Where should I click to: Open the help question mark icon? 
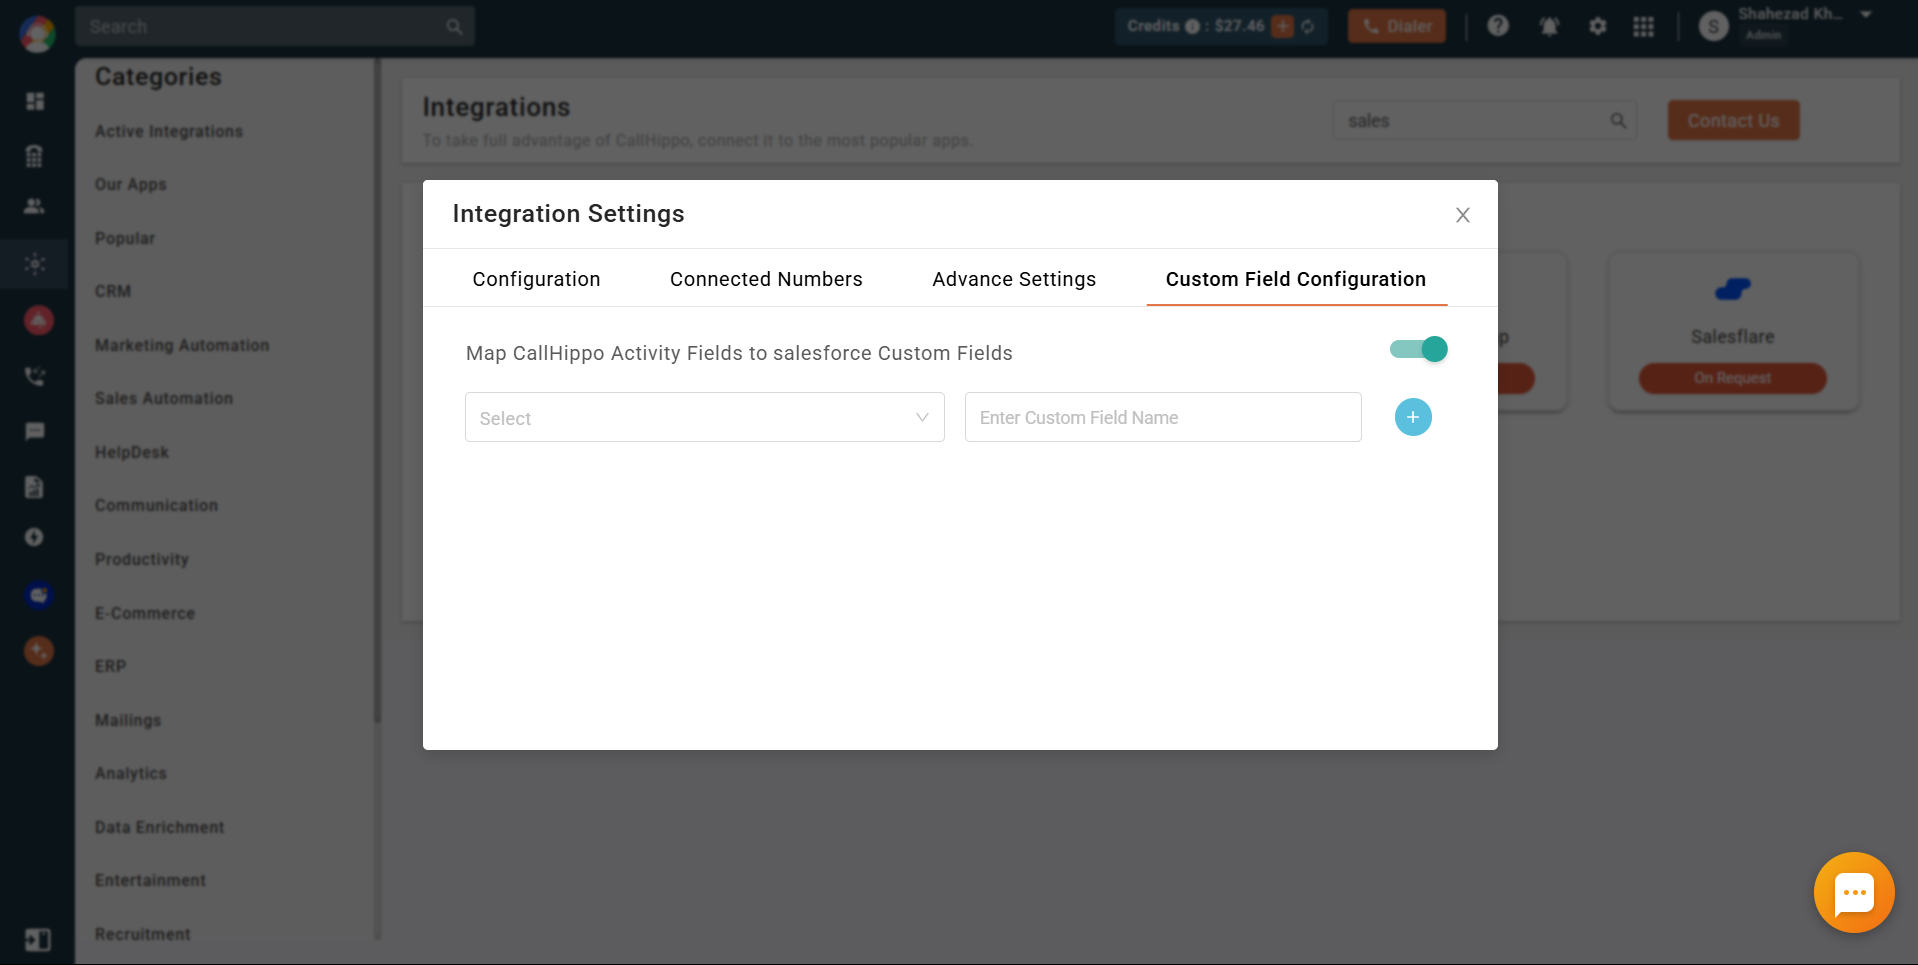pyautogui.click(x=1497, y=26)
